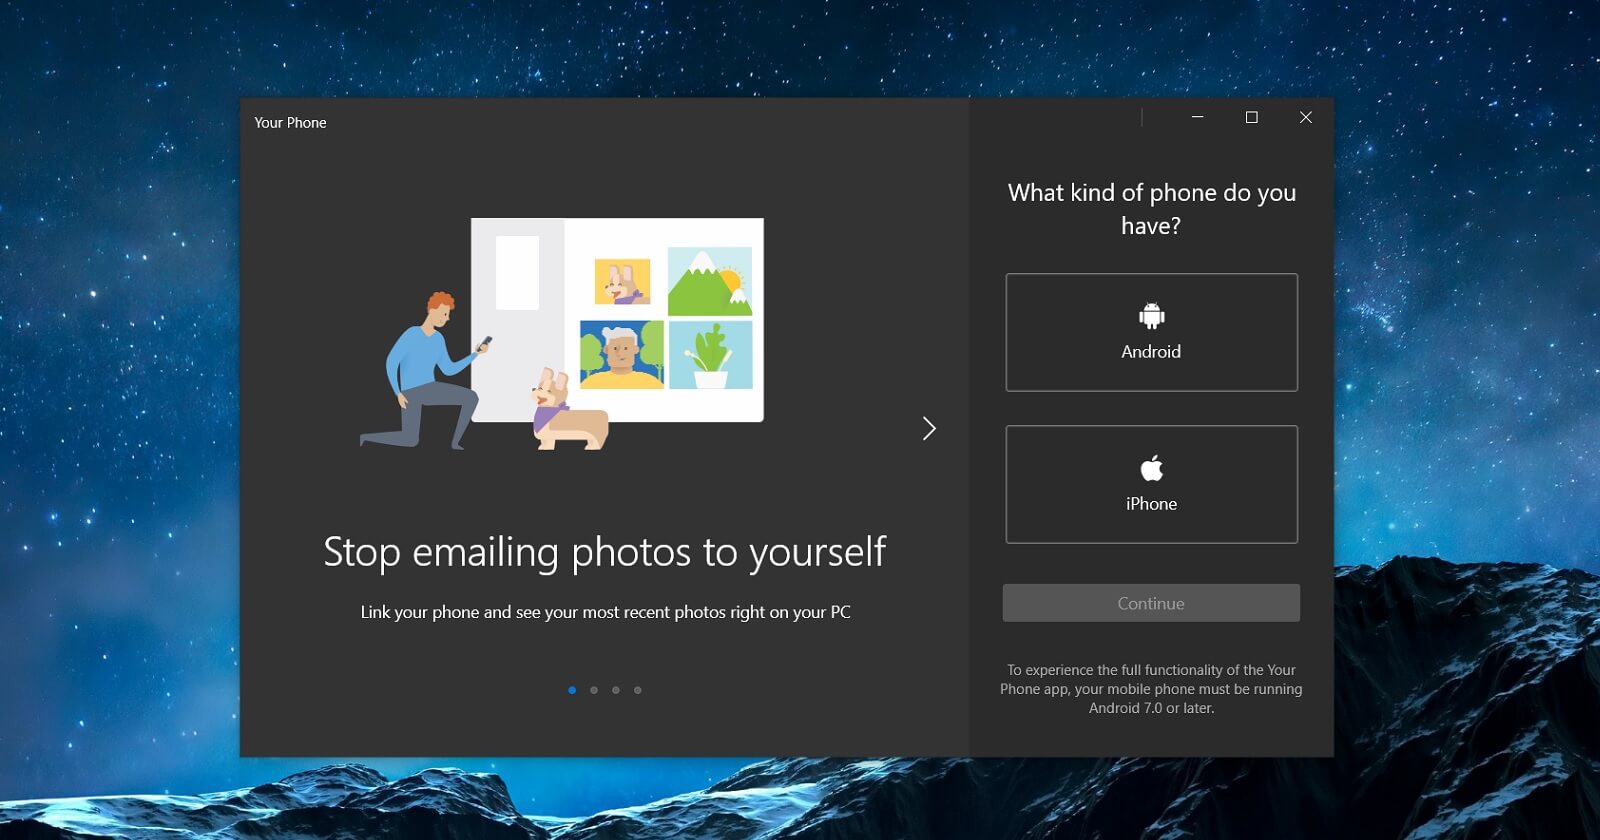Screen dimensions: 1600x840
Task: Click the greyed-out Continue button
Action: tap(1151, 603)
